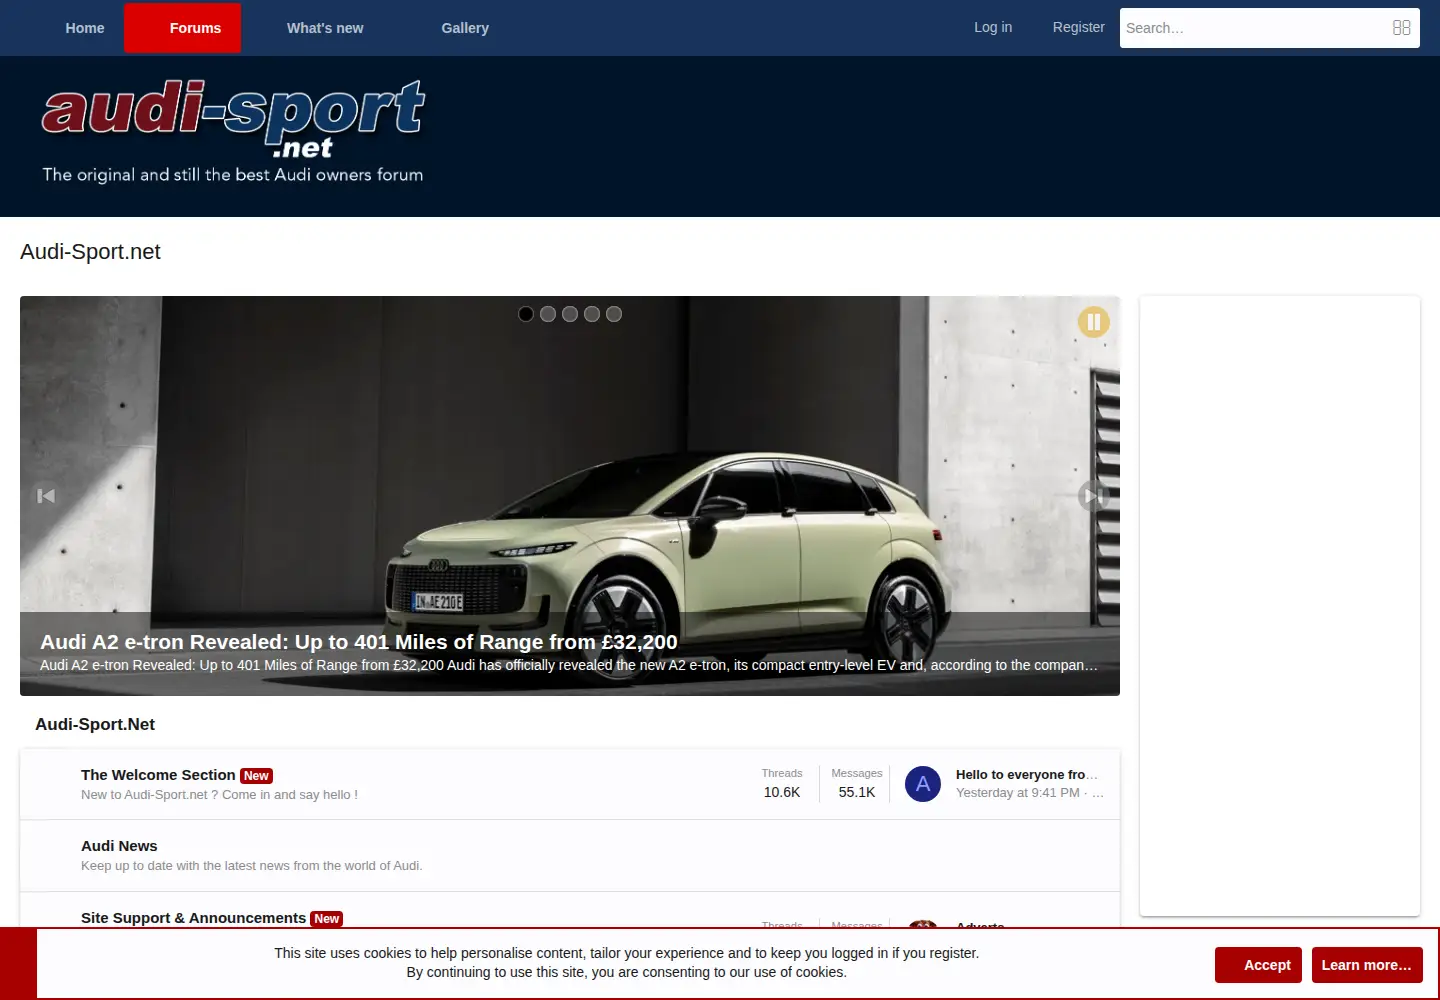Go to the Home tab

click(x=85, y=28)
